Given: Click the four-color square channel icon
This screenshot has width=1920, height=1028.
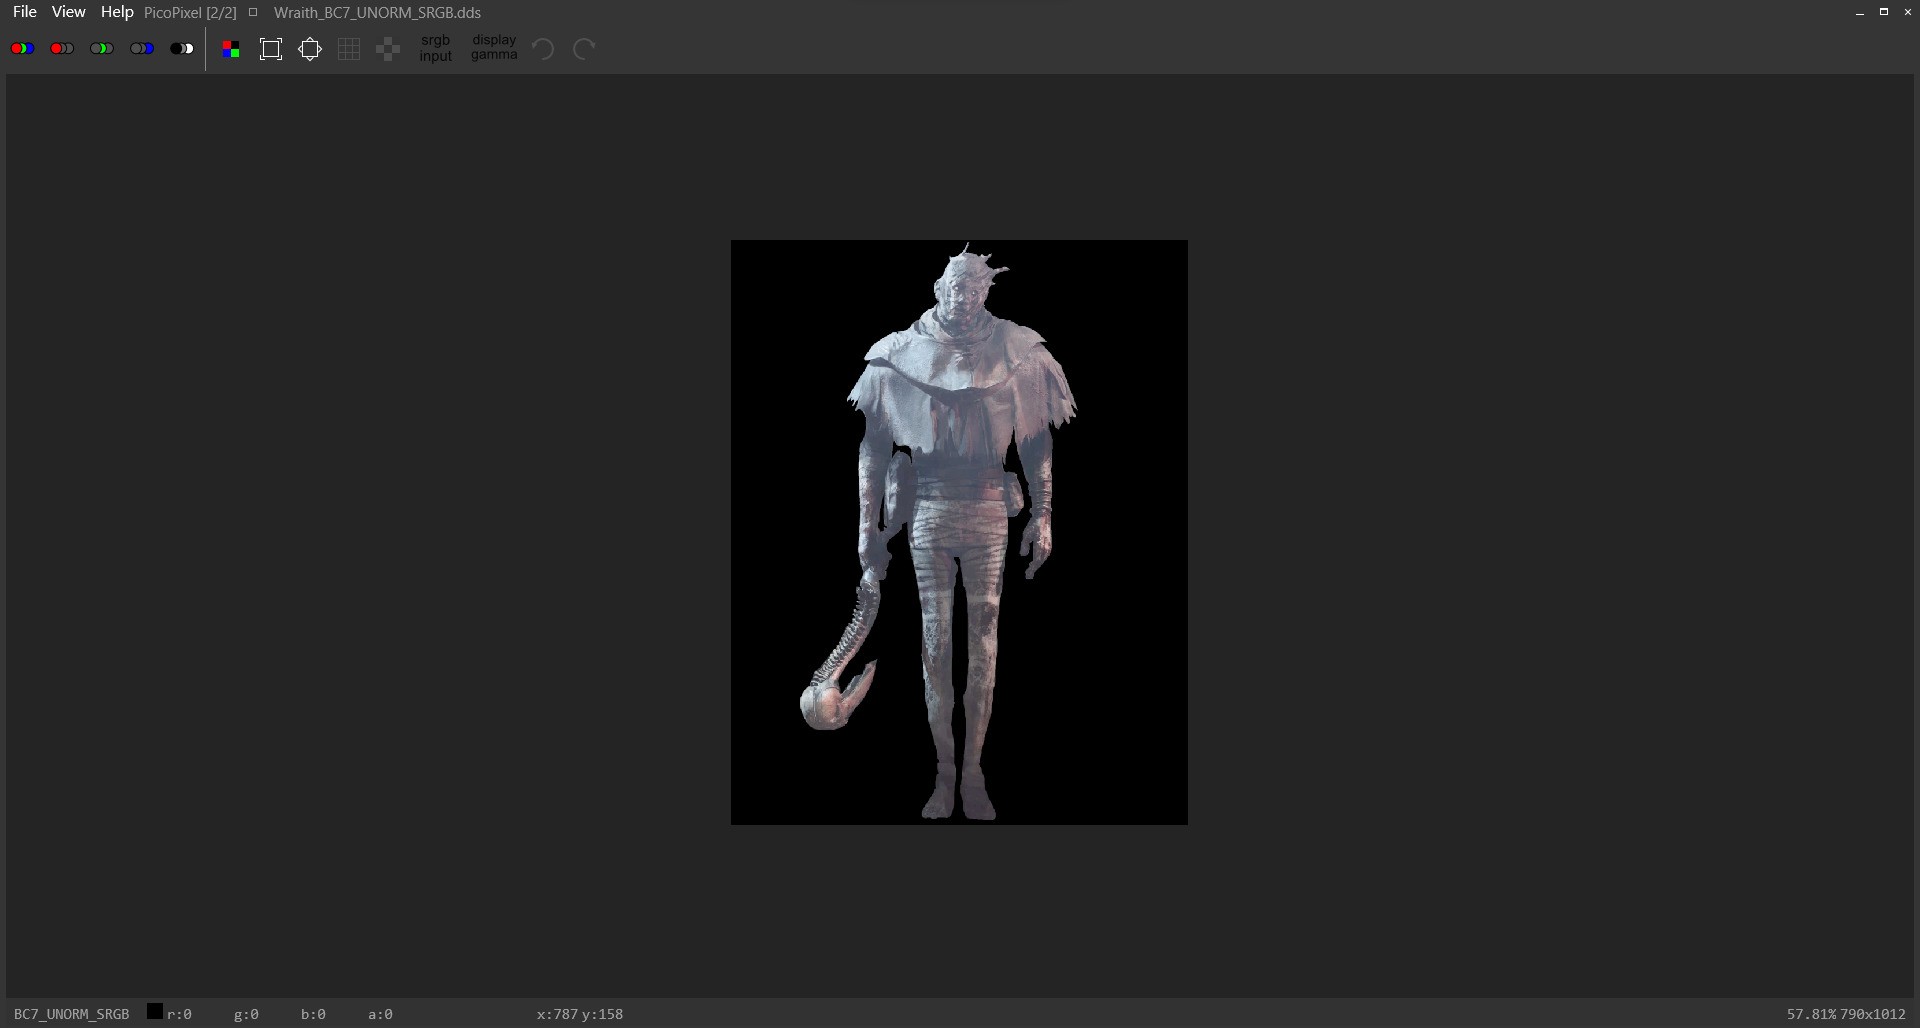Looking at the screenshot, I should pyautogui.click(x=231, y=49).
